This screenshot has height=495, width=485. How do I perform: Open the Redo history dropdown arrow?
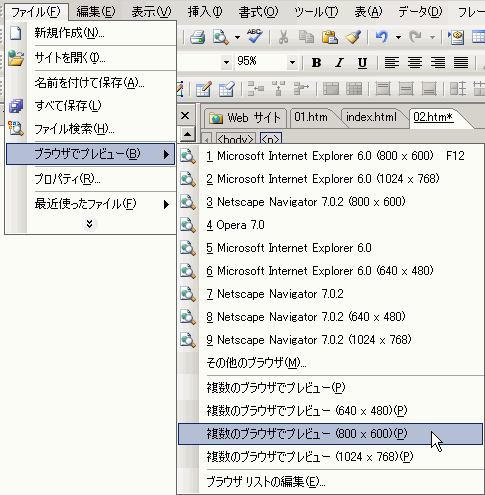(432, 37)
